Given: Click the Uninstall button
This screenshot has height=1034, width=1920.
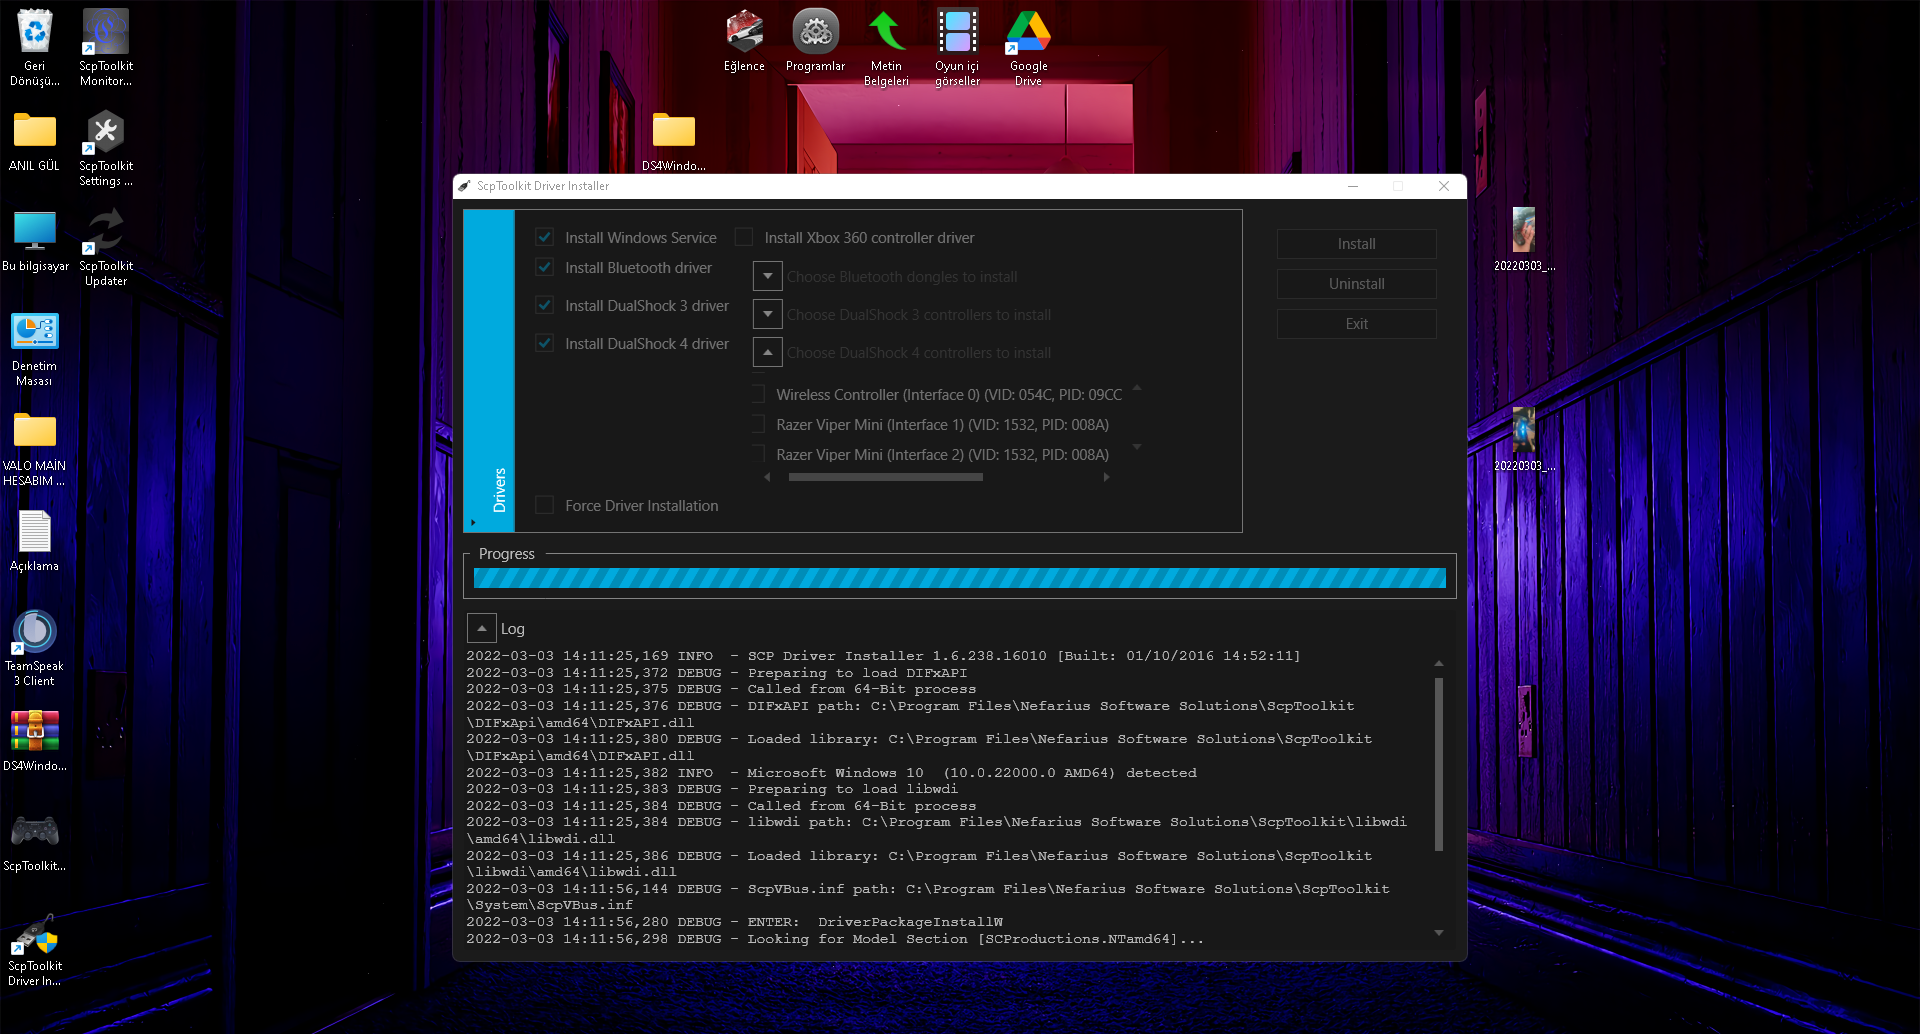Looking at the screenshot, I should (x=1356, y=284).
